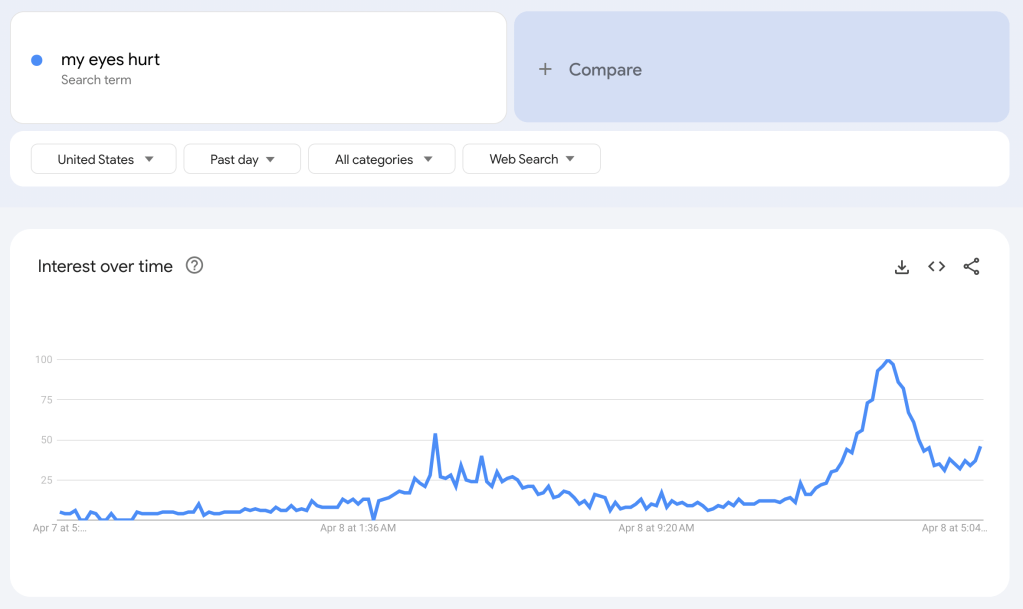
Task: Expand the Past day time range dropdown
Action: click(x=242, y=159)
